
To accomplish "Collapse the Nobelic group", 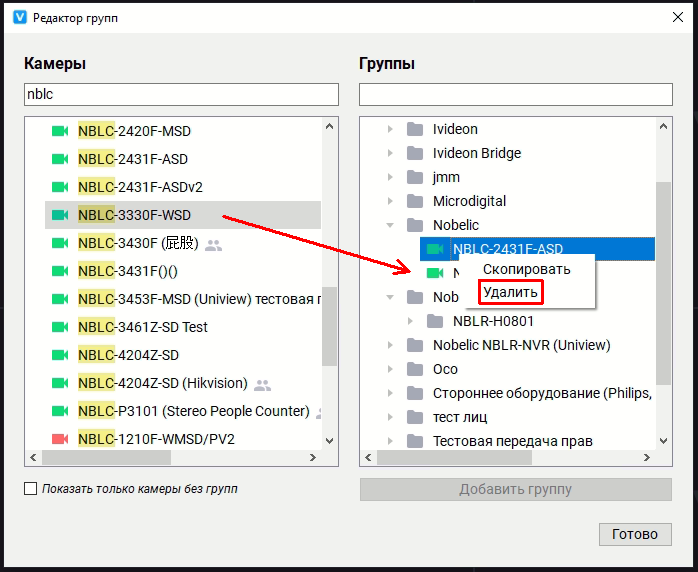I will point(390,225).
